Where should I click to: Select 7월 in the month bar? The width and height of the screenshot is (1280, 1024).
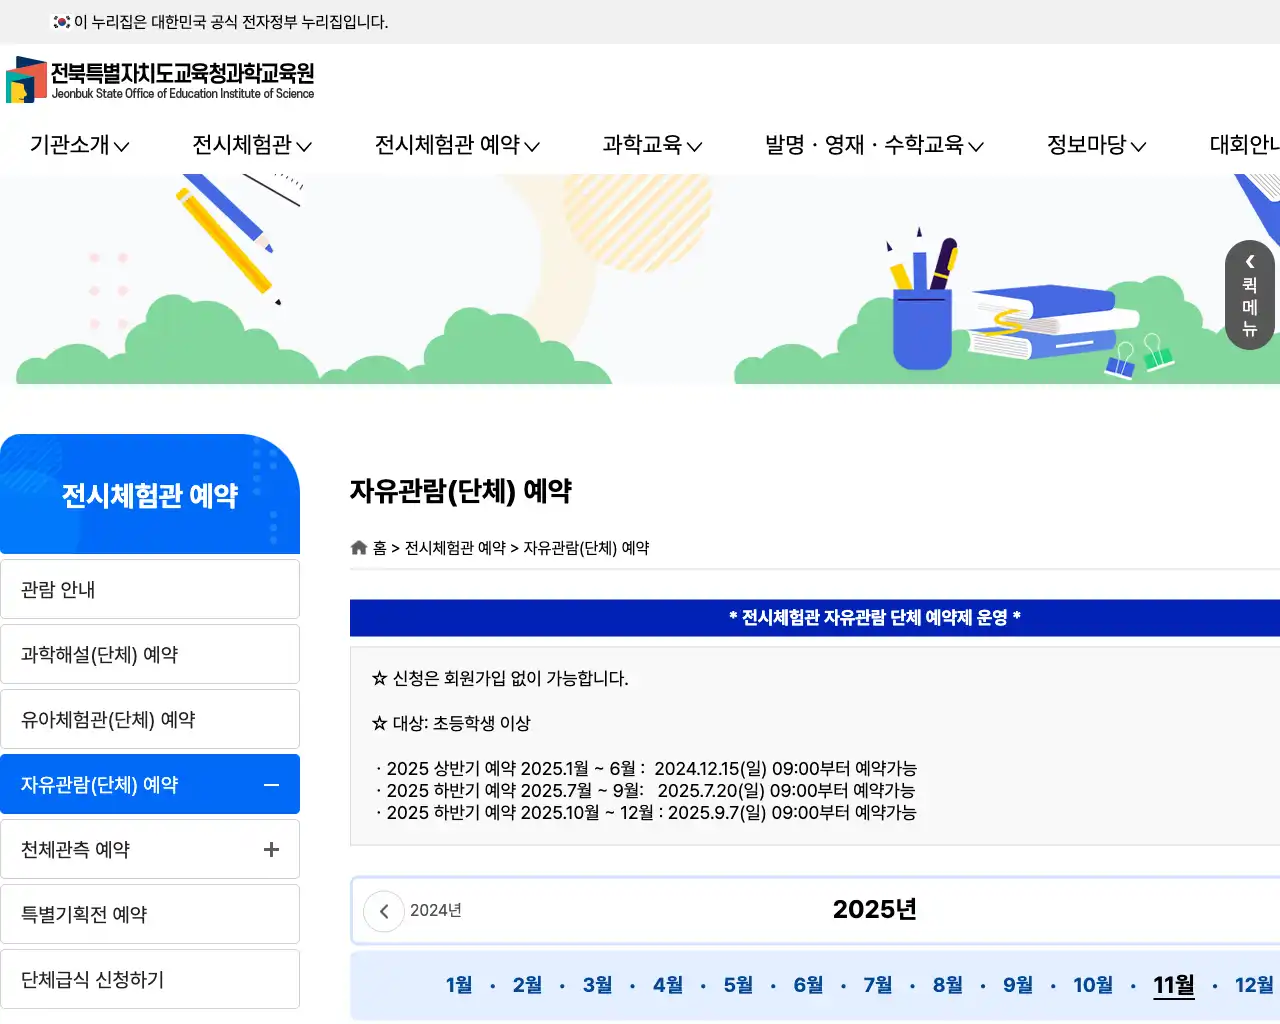click(877, 985)
